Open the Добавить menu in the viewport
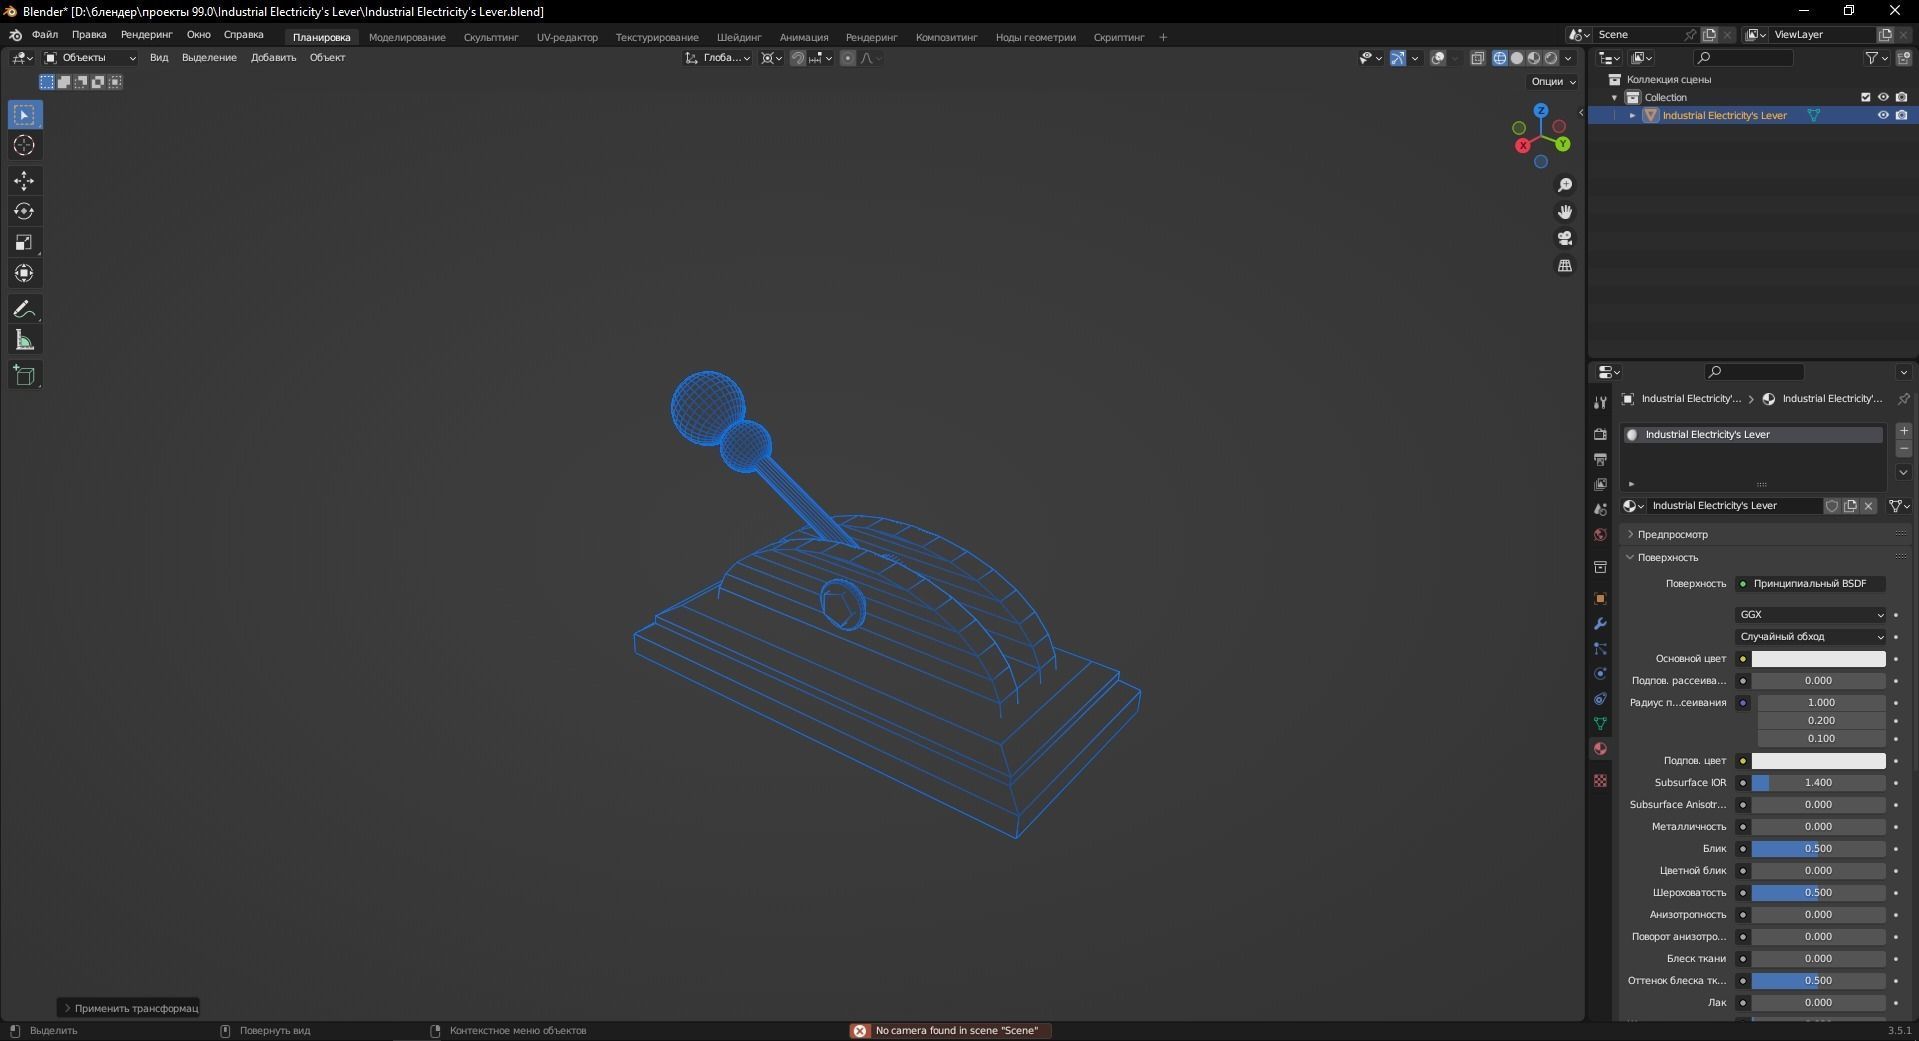The width and height of the screenshot is (1919, 1041). click(x=273, y=58)
